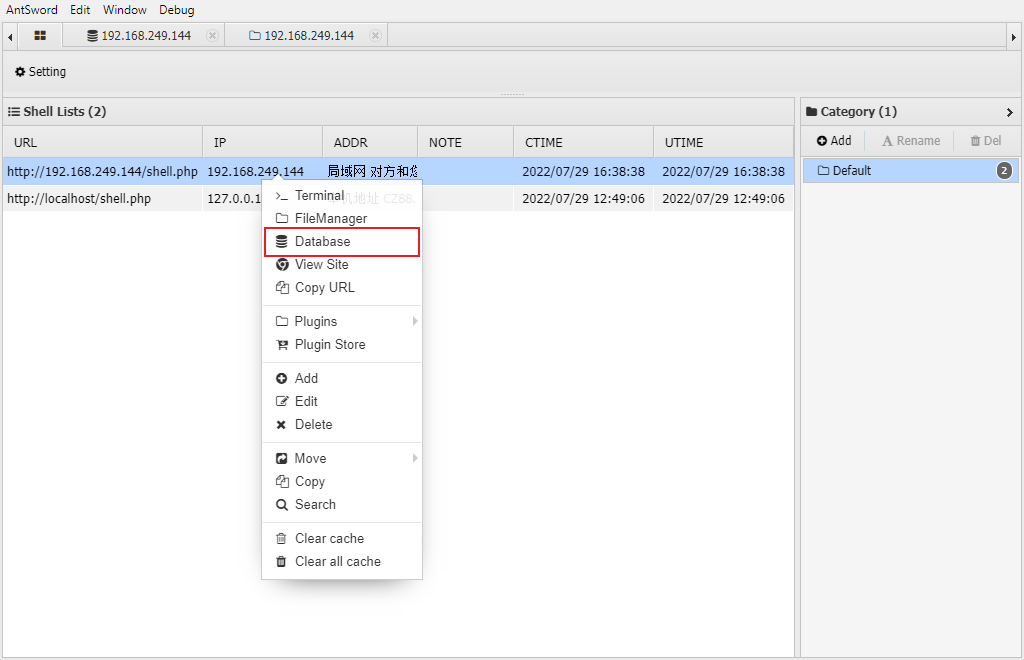The height and width of the screenshot is (660, 1024).
Task: Click Rename category button
Action: pos(911,141)
